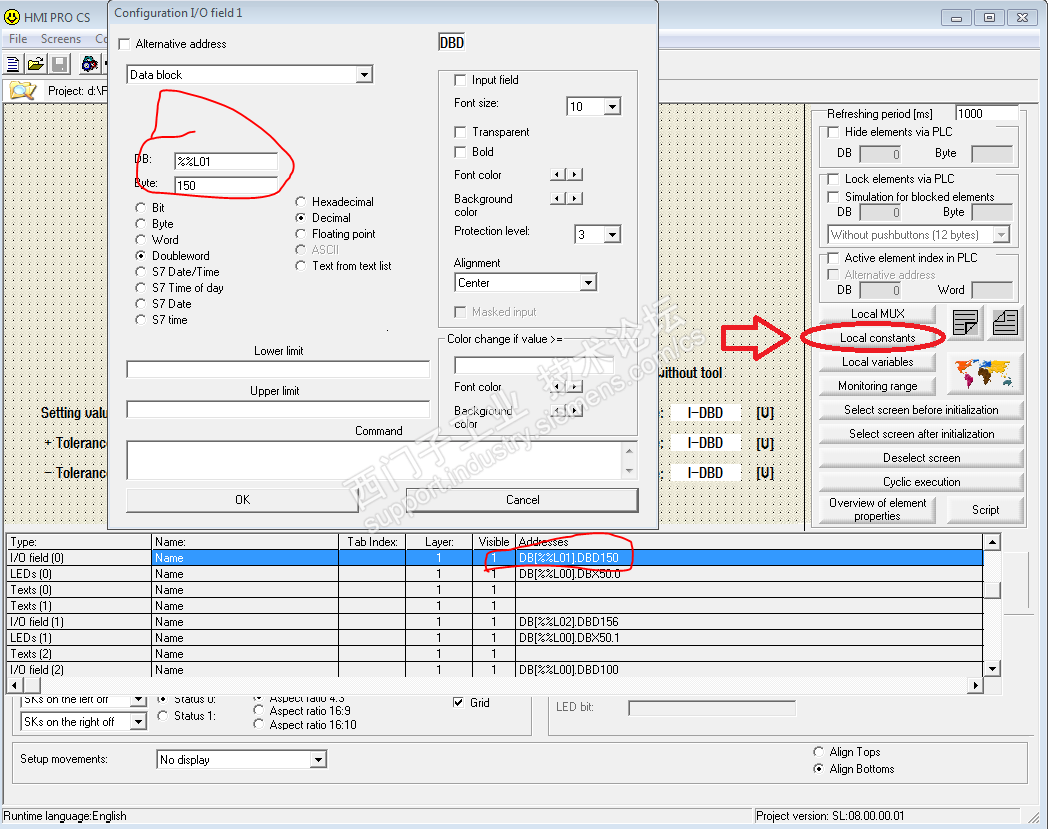Click Background color right arrow
This screenshot has width=1048, height=829.
(x=575, y=199)
